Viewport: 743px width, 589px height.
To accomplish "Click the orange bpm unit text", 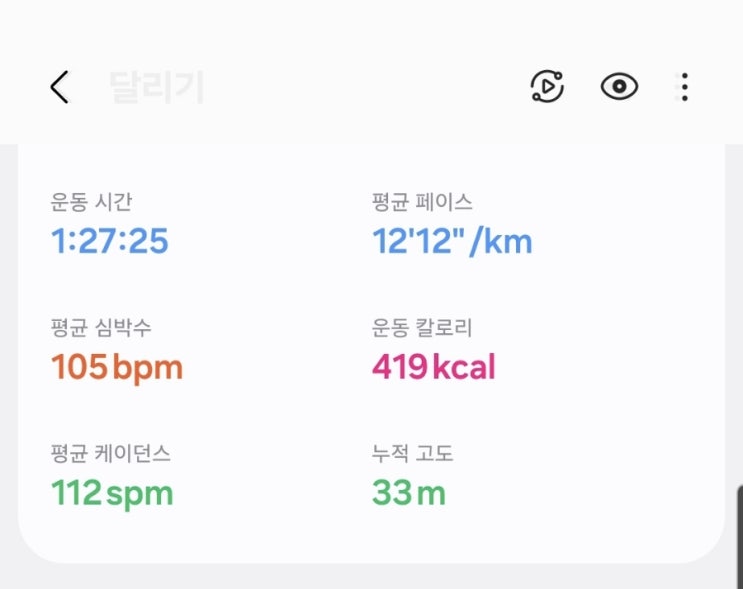I will [148, 368].
